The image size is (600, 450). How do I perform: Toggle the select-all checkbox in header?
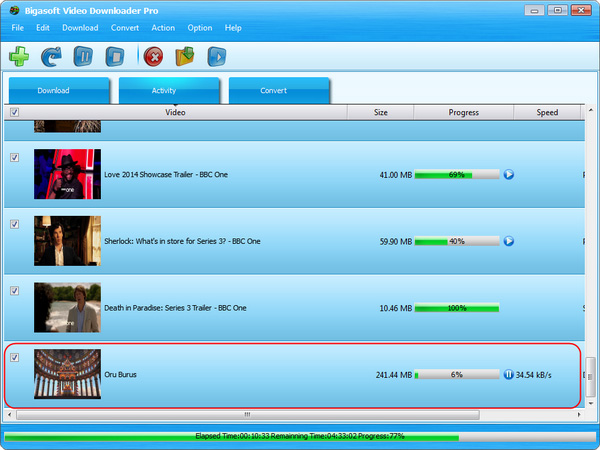click(14, 112)
